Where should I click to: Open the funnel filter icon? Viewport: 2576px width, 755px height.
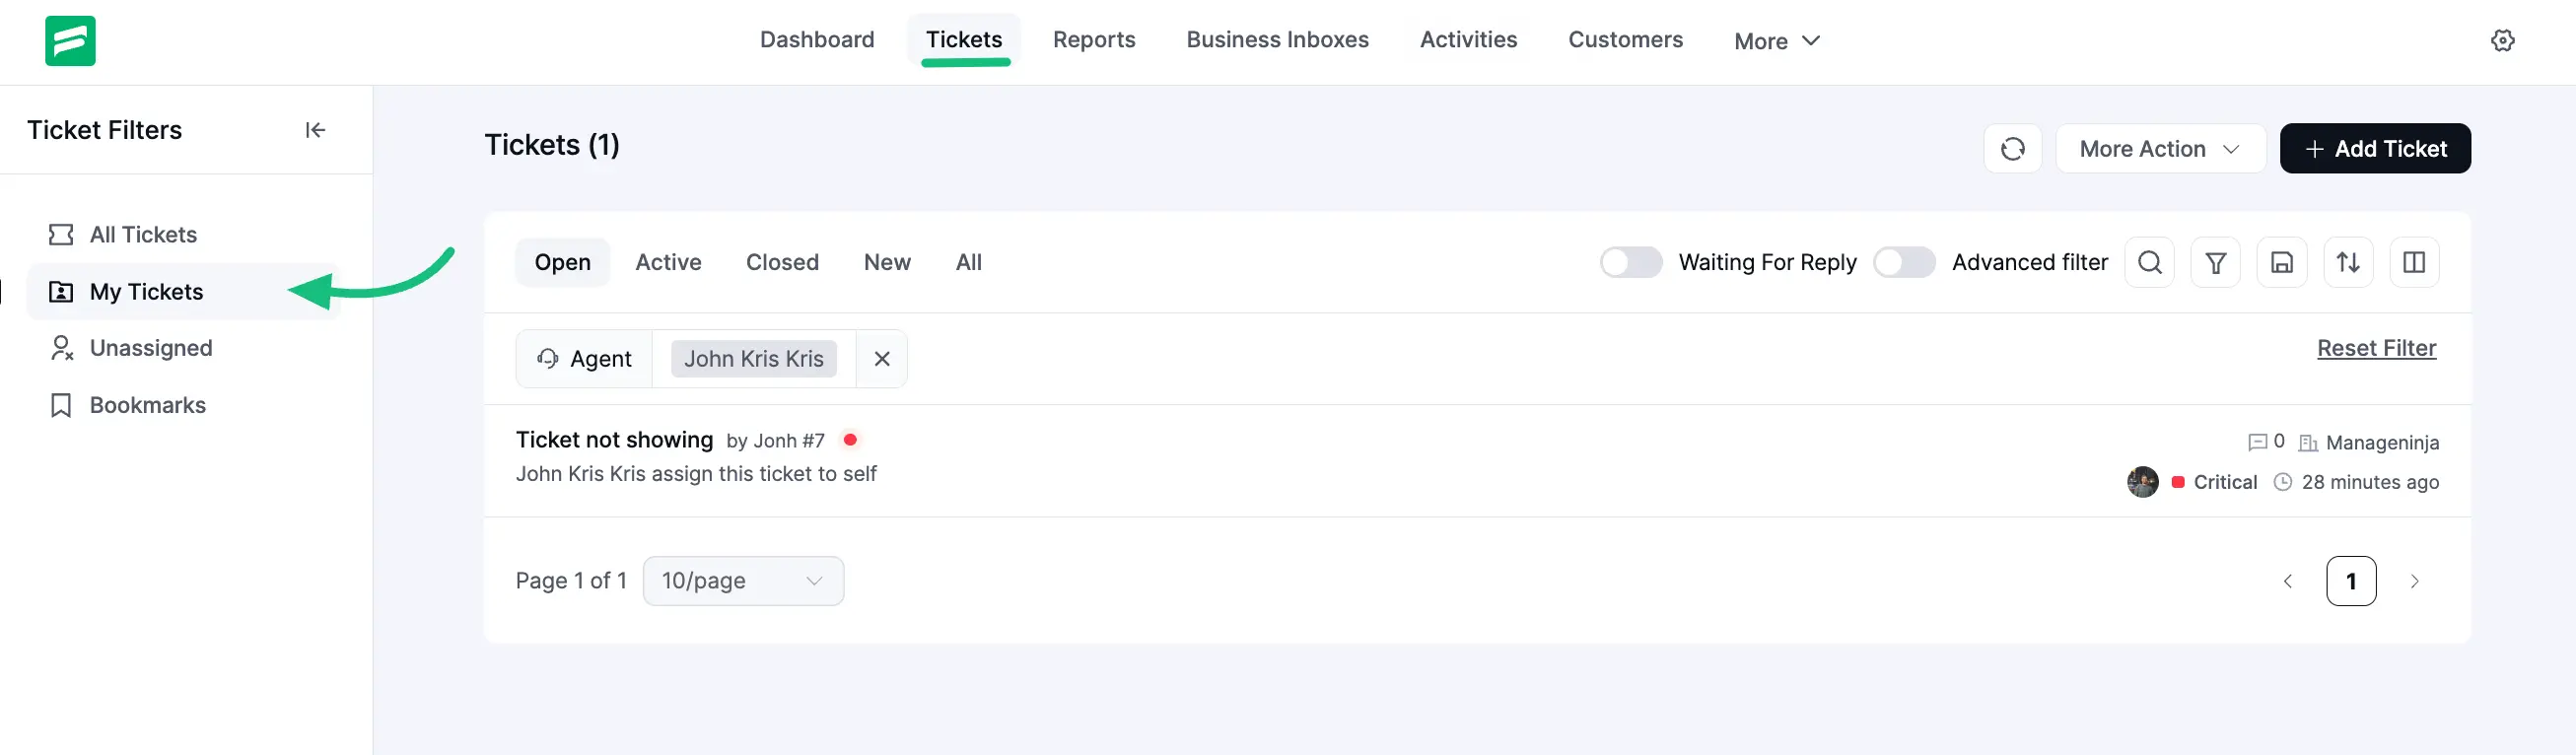click(x=2215, y=263)
